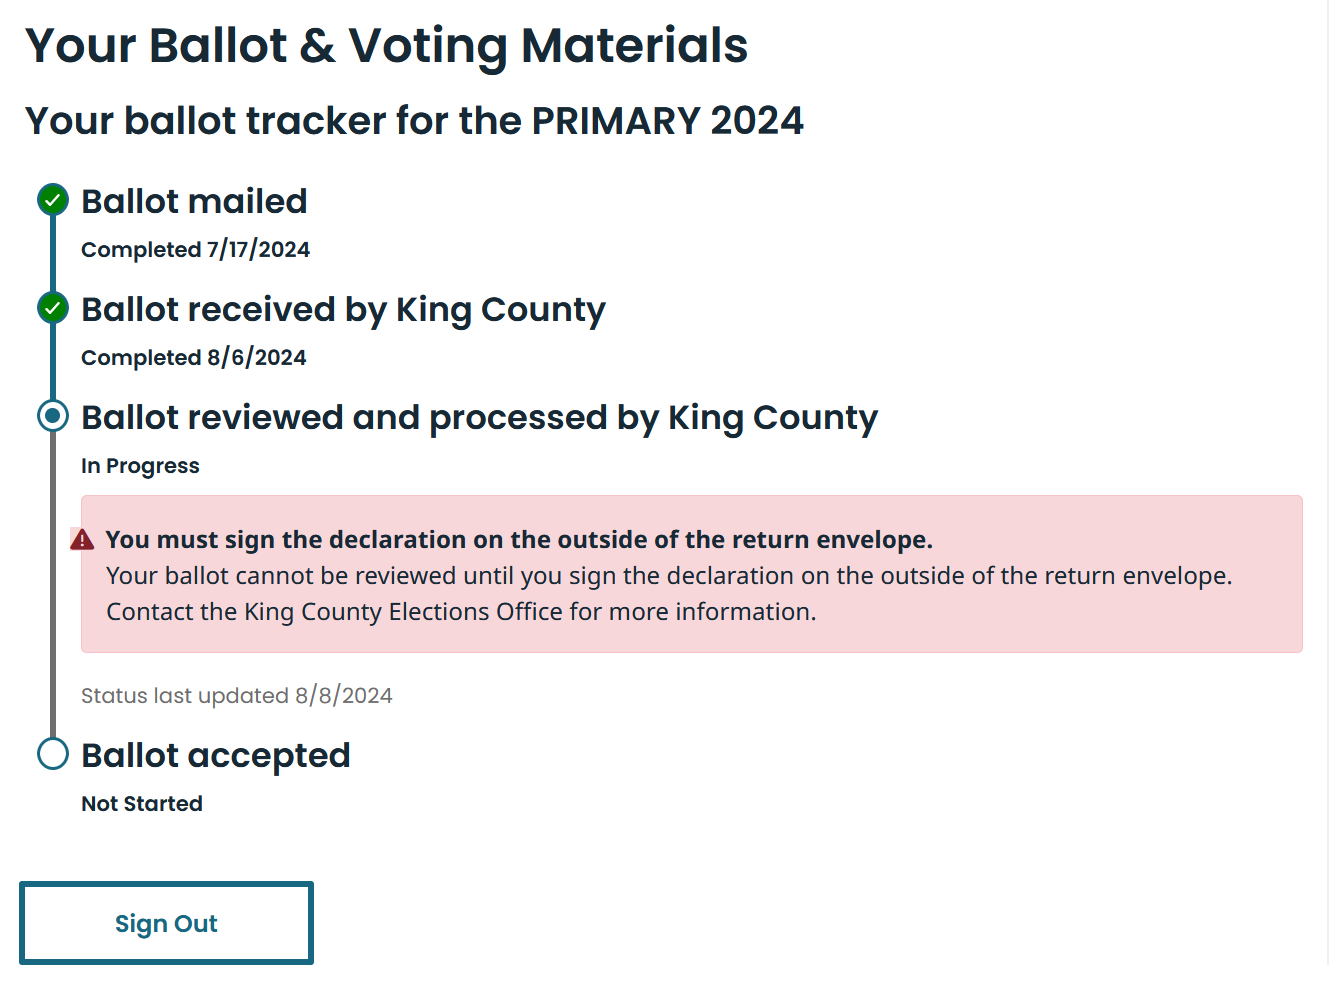Image resolution: width=1329 pixels, height=988 pixels.
Task: Click the green checkmark beside Ballot mailed
Action: tap(53, 200)
